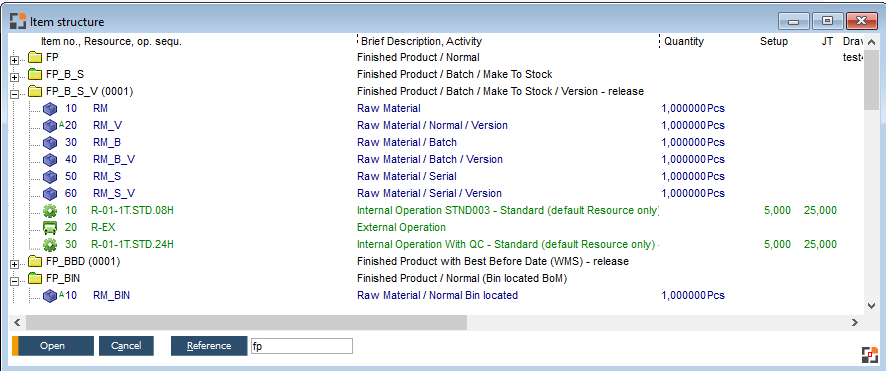Screen dimensions: 886x371
Task: Click the RM_V item cube icon
Action: pyautogui.click(x=50, y=125)
